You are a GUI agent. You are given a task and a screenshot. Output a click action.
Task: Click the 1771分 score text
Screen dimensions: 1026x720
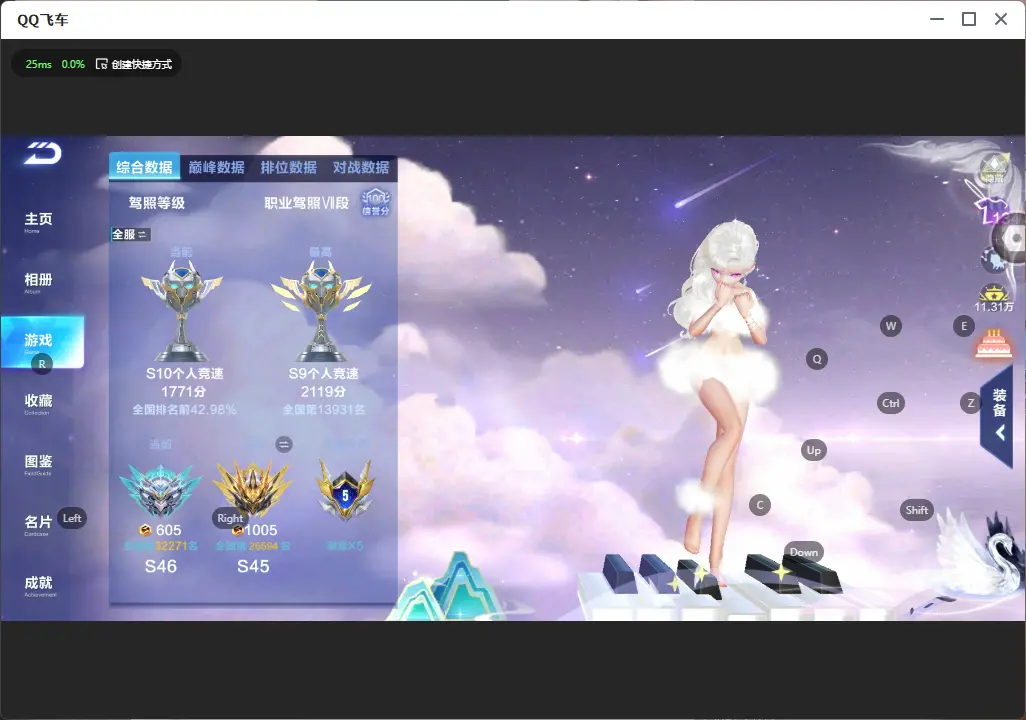pos(183,391)
